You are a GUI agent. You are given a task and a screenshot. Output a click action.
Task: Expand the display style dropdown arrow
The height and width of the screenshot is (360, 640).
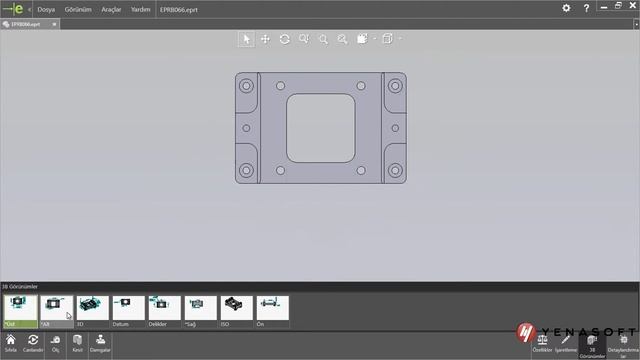pyautogui.click(x=375, y=39)
